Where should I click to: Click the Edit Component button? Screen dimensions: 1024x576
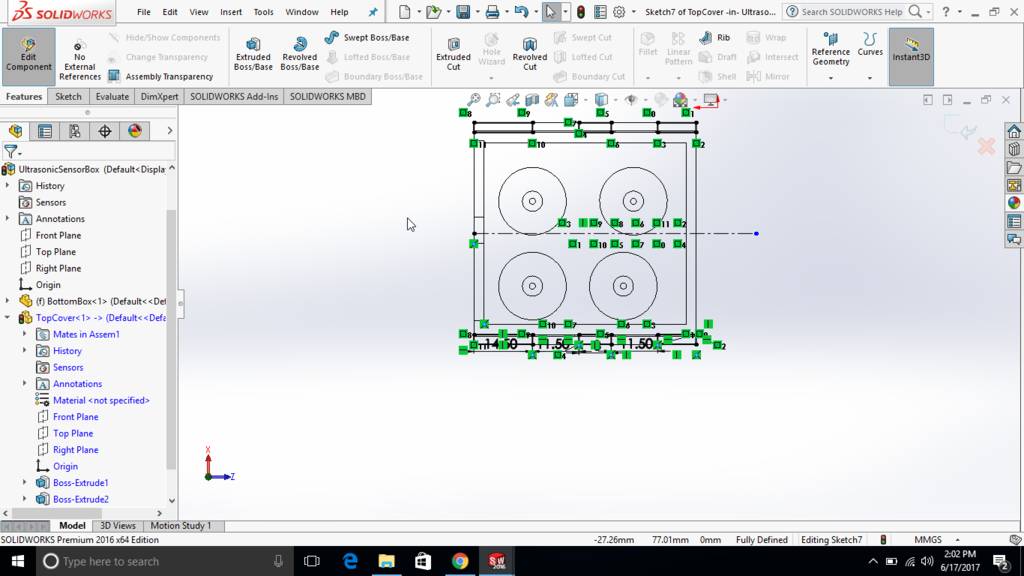pyautogui.click(x=28, y=56)
